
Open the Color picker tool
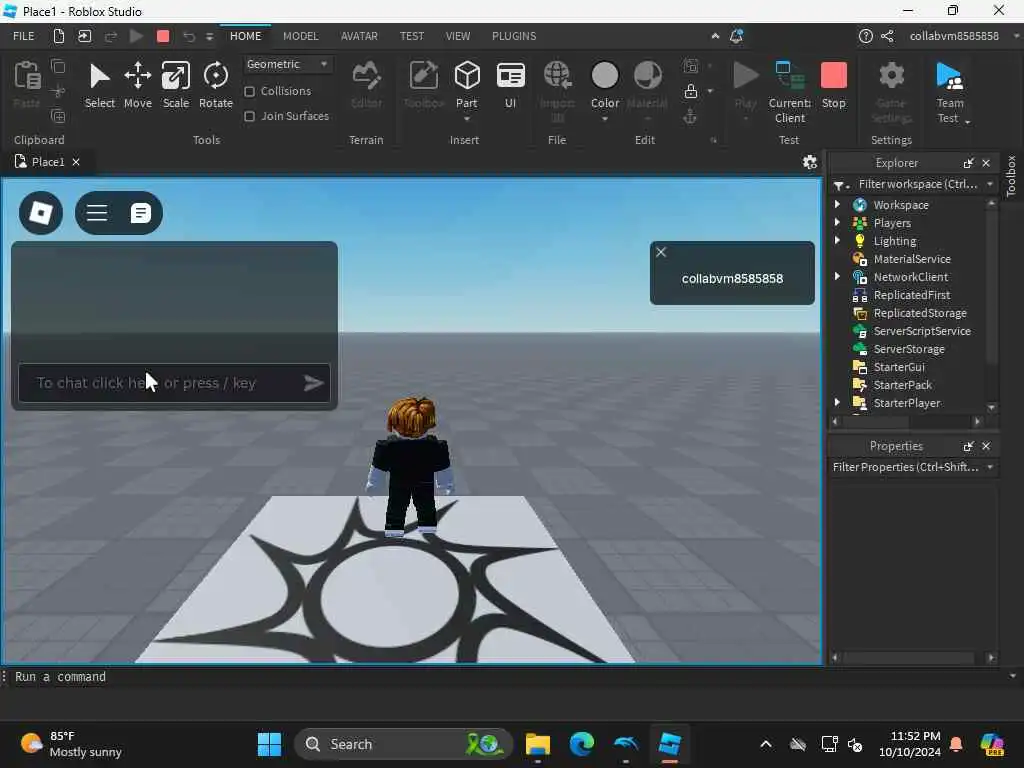(x=605, y=84)
